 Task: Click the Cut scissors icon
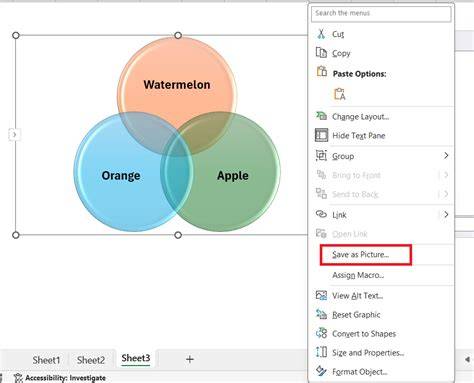click(x=321, y=34)
